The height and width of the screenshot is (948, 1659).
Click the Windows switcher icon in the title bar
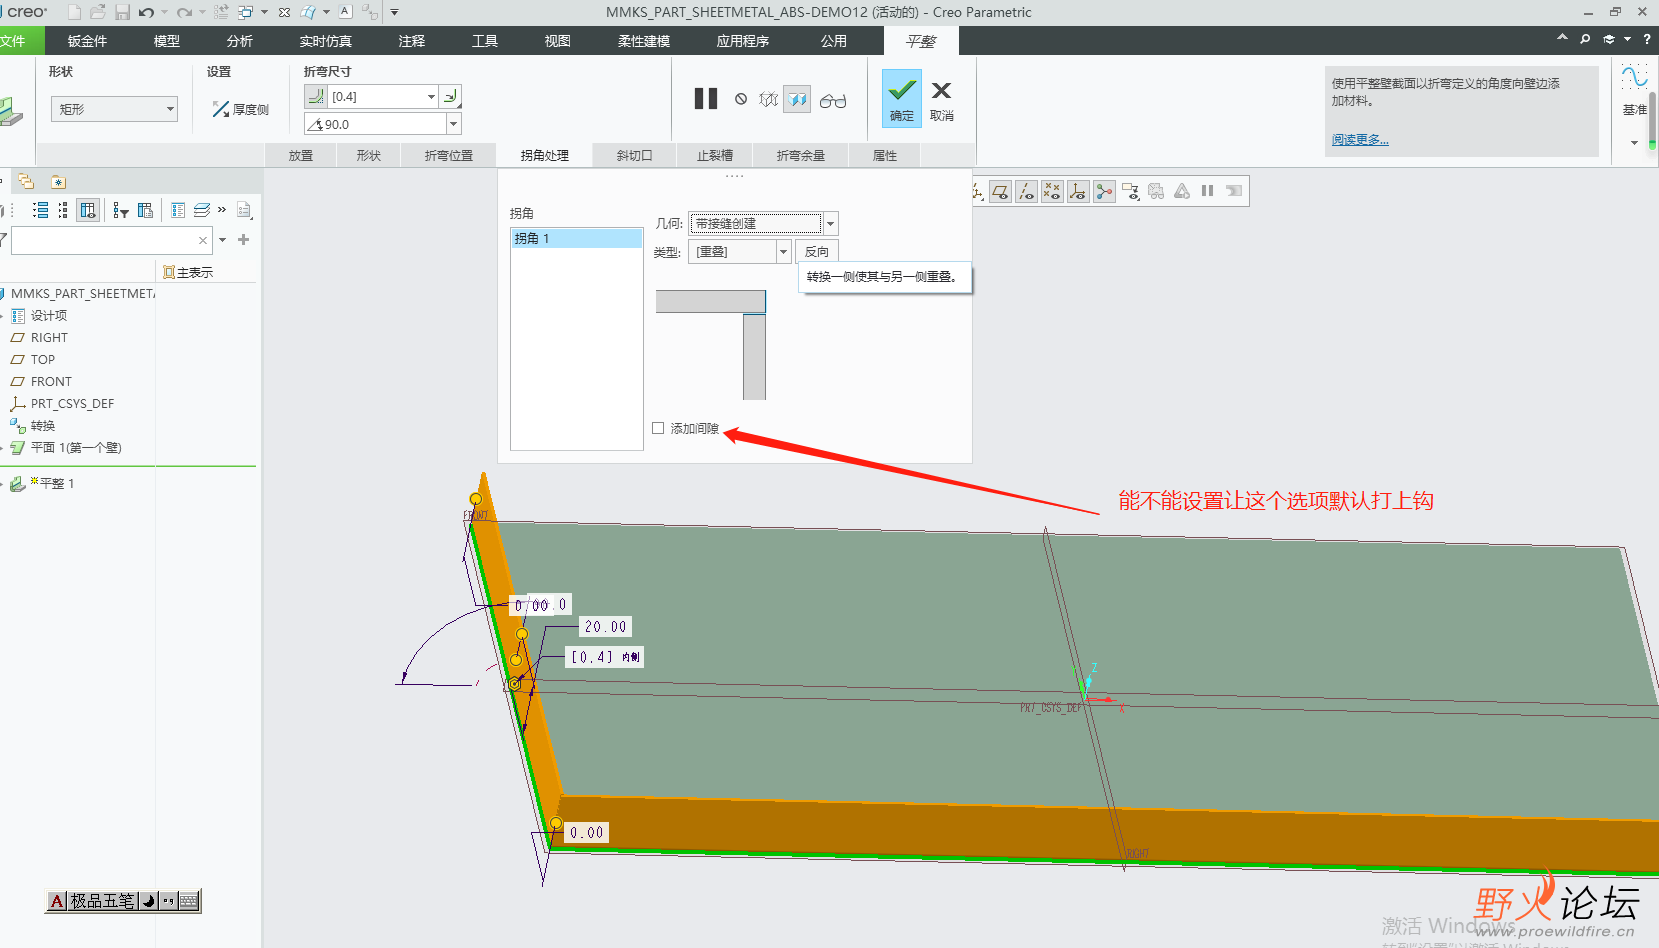coord(245,12)
